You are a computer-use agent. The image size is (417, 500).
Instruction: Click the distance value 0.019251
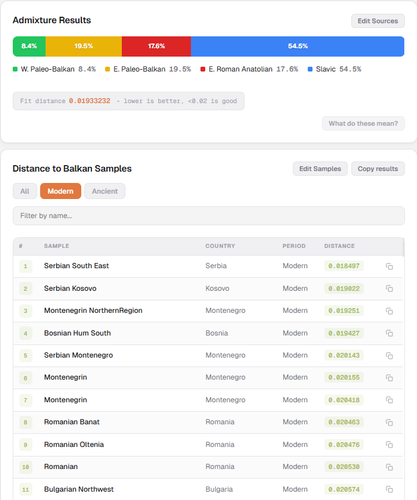[344, 311]
